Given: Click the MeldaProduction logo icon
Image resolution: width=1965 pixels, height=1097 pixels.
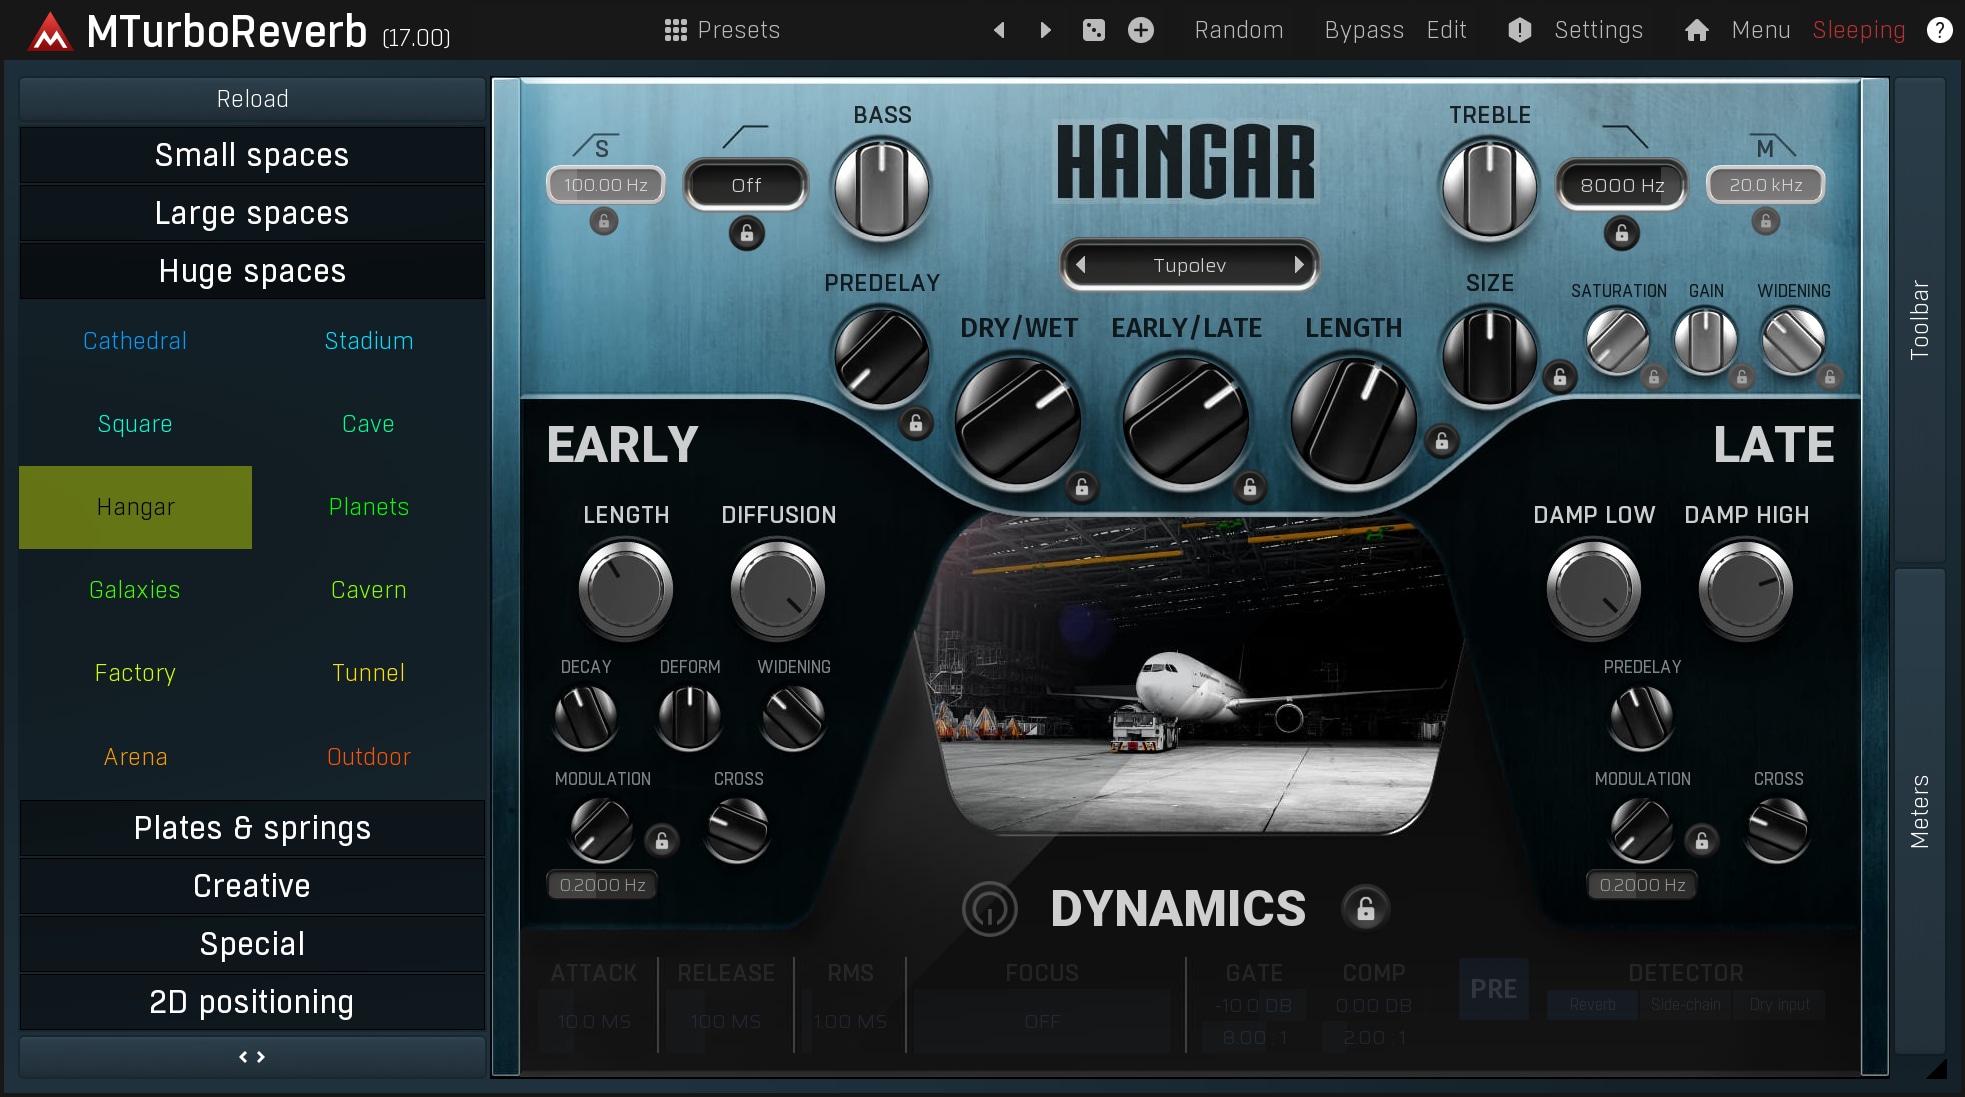Looking at the screenshot, I should [49, 32].
